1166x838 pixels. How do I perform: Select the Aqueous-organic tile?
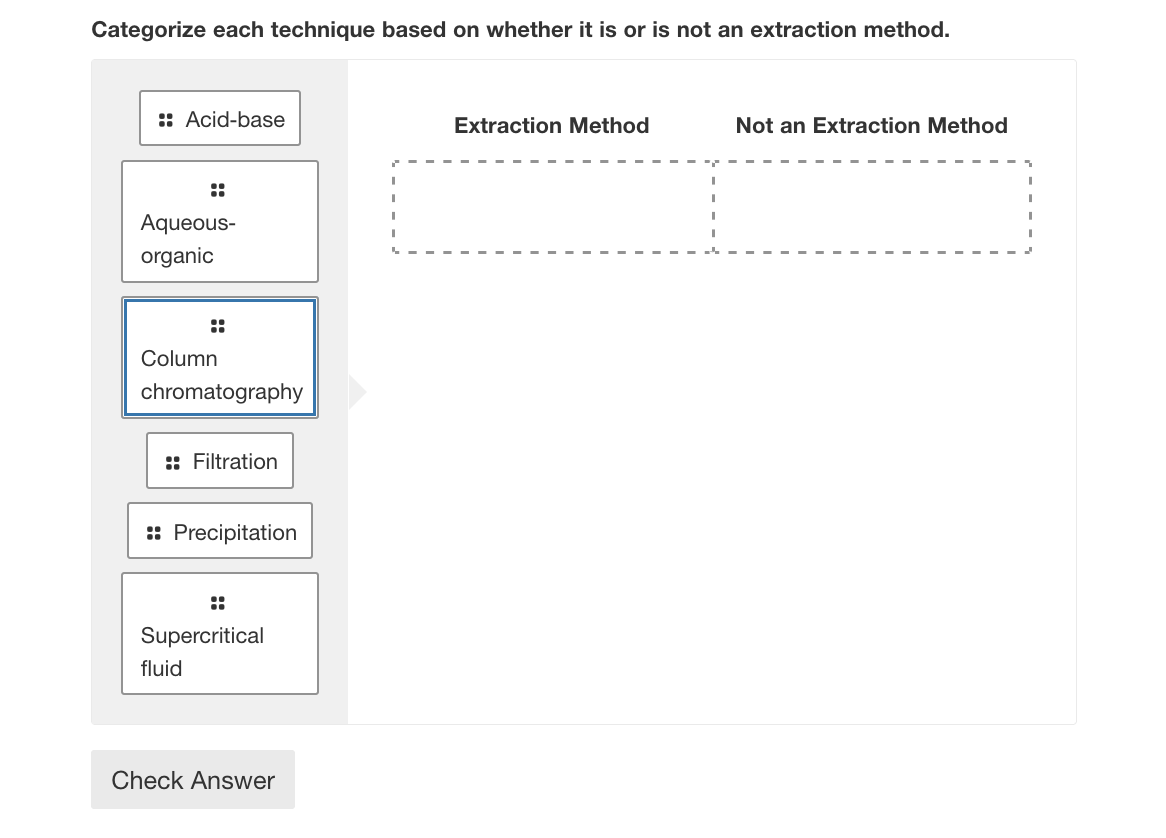(219, 221)
